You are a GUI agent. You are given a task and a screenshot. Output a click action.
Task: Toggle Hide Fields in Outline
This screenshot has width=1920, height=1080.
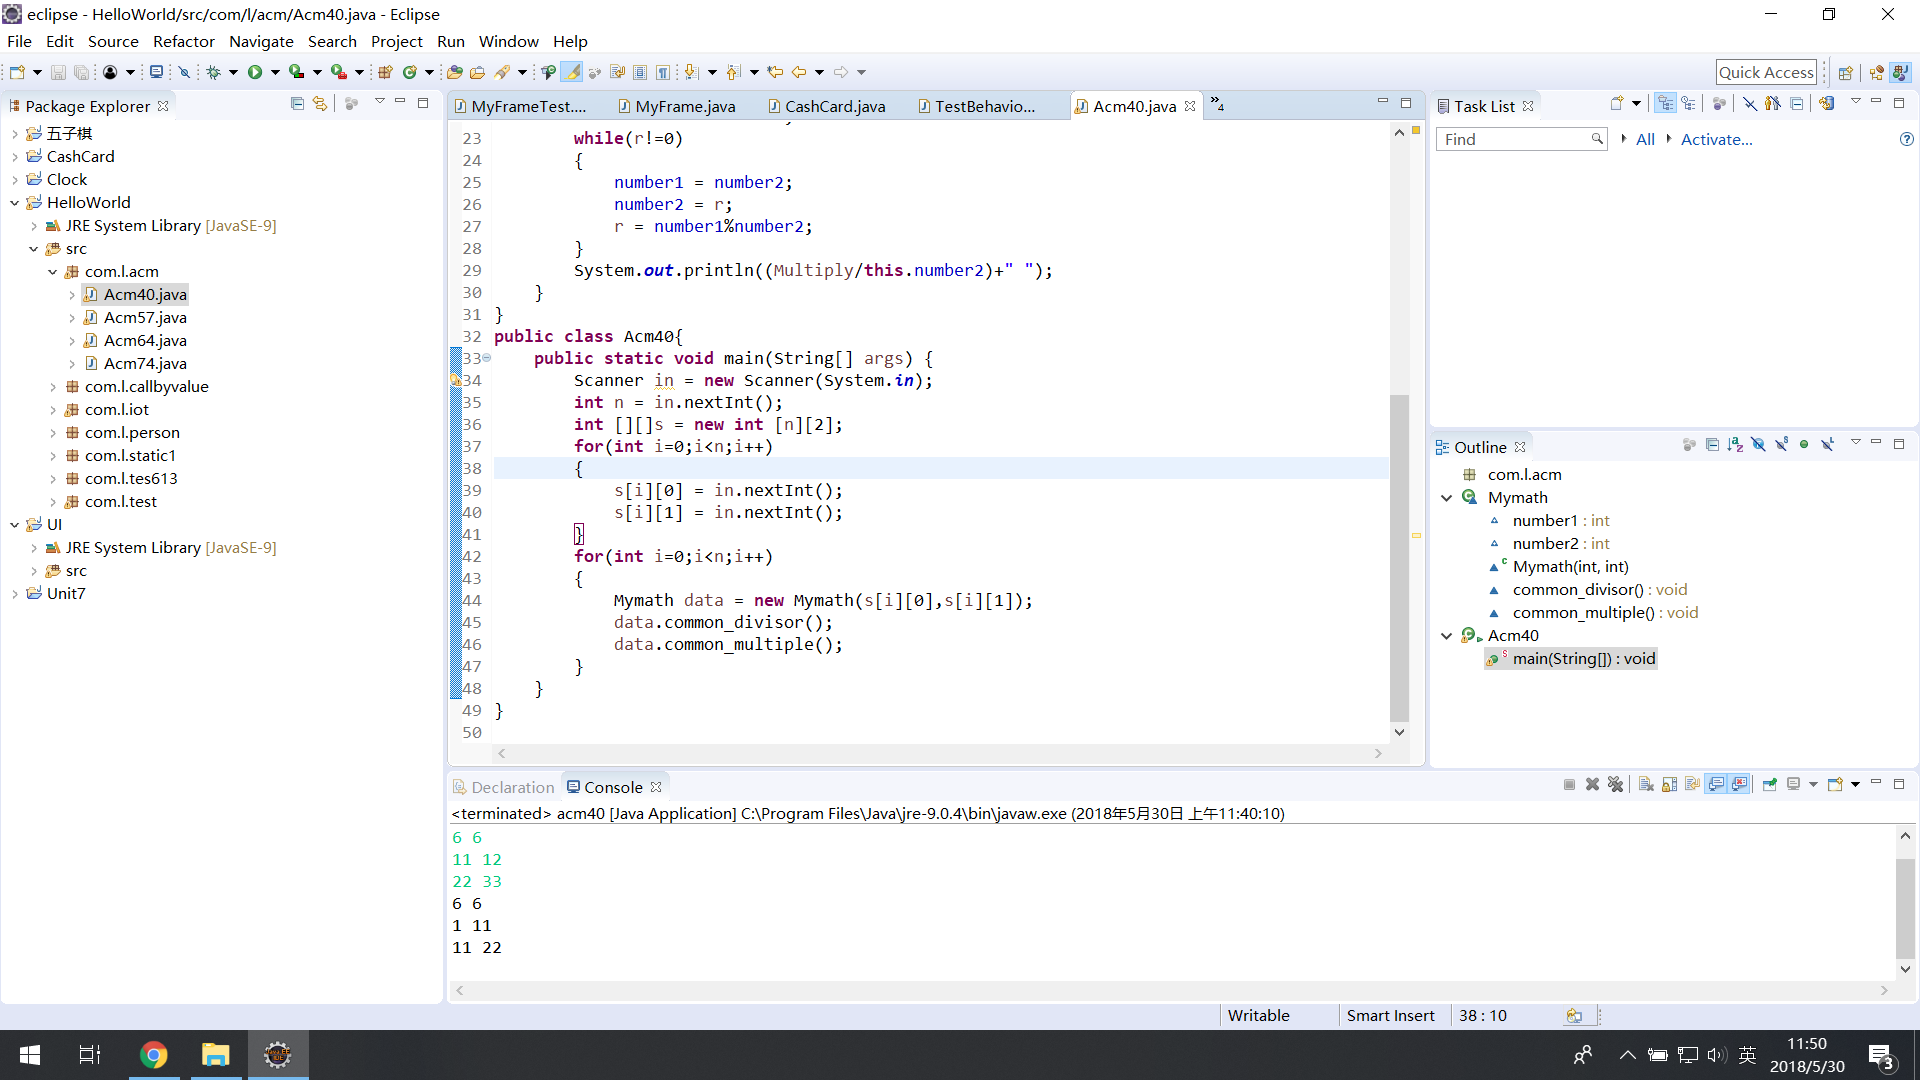(1758, 445)
